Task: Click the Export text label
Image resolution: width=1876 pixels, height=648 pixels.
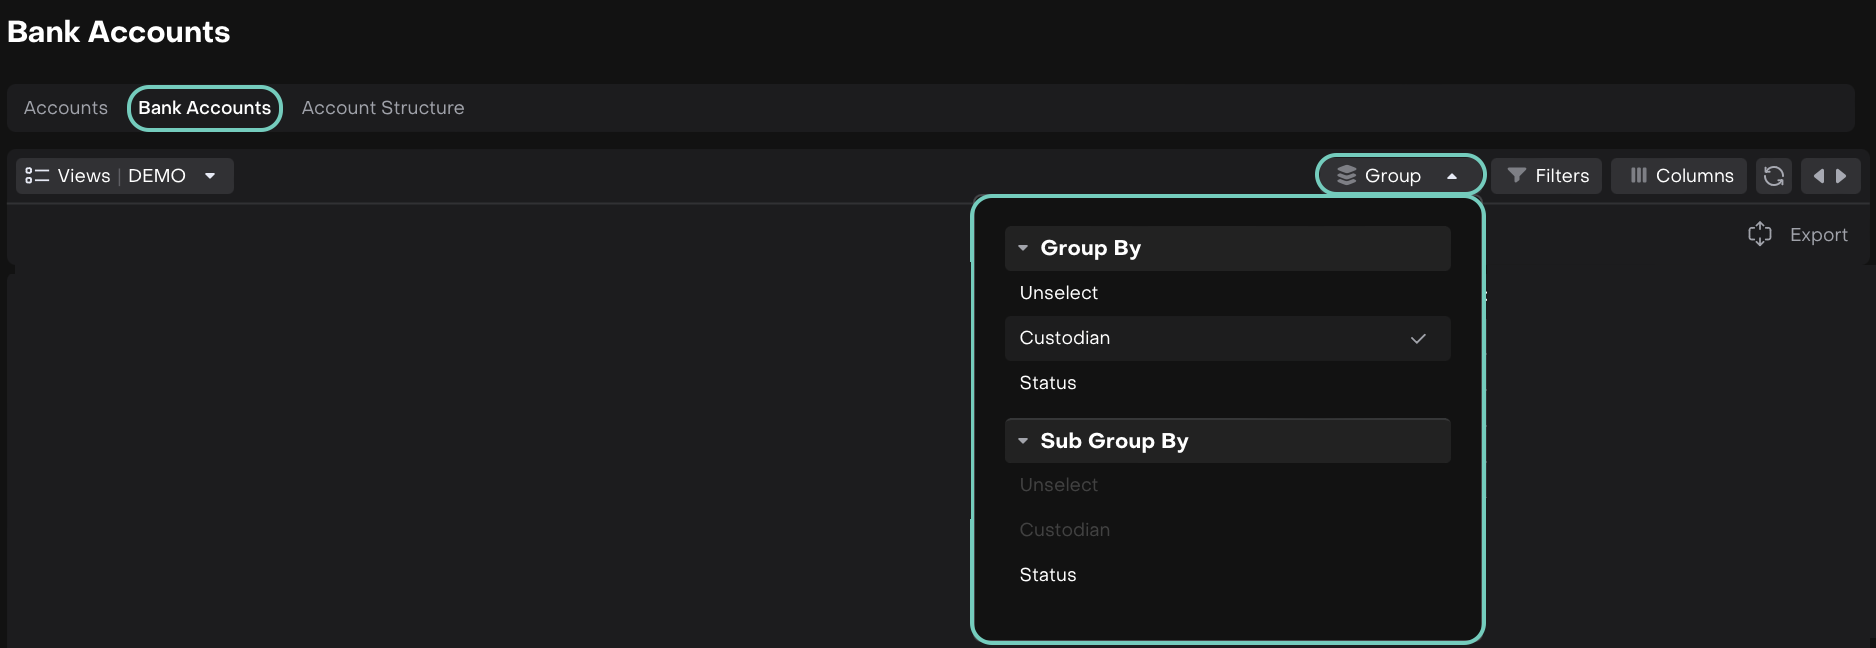Action: 1818,235
